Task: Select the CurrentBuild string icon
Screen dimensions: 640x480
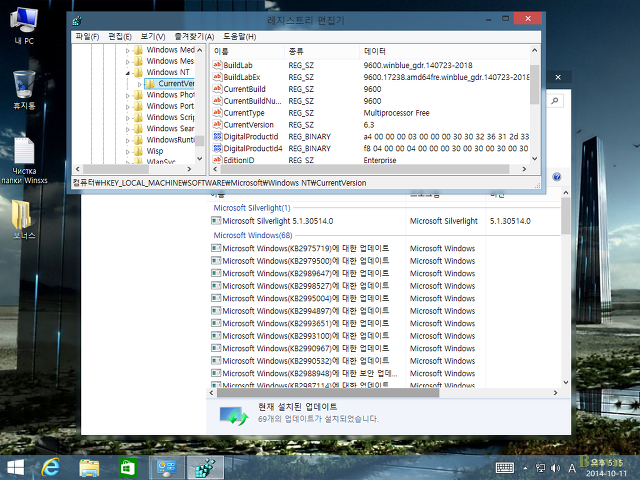Action: coord(217,89)
